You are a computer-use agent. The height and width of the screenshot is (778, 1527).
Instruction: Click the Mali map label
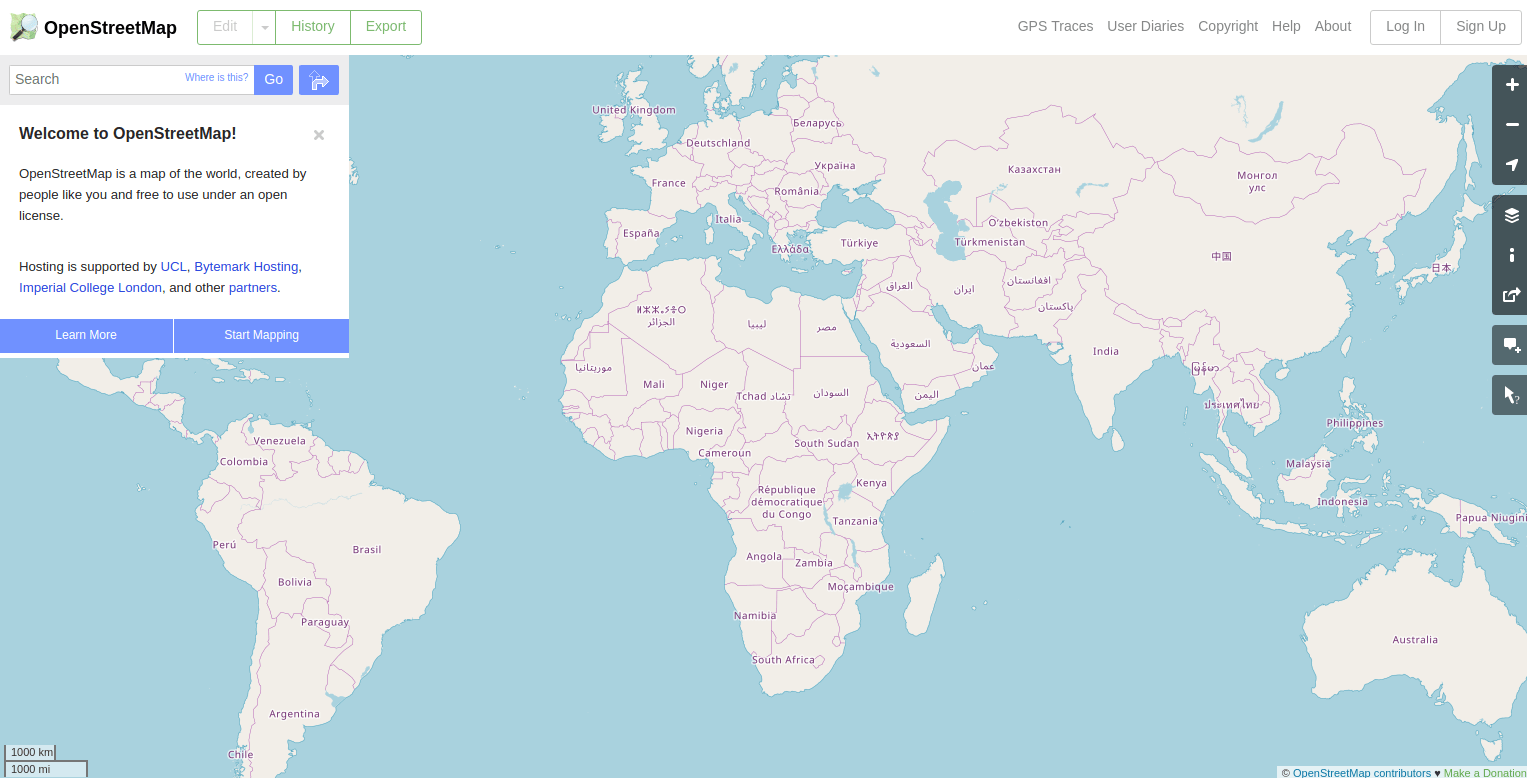coord(654,384)
